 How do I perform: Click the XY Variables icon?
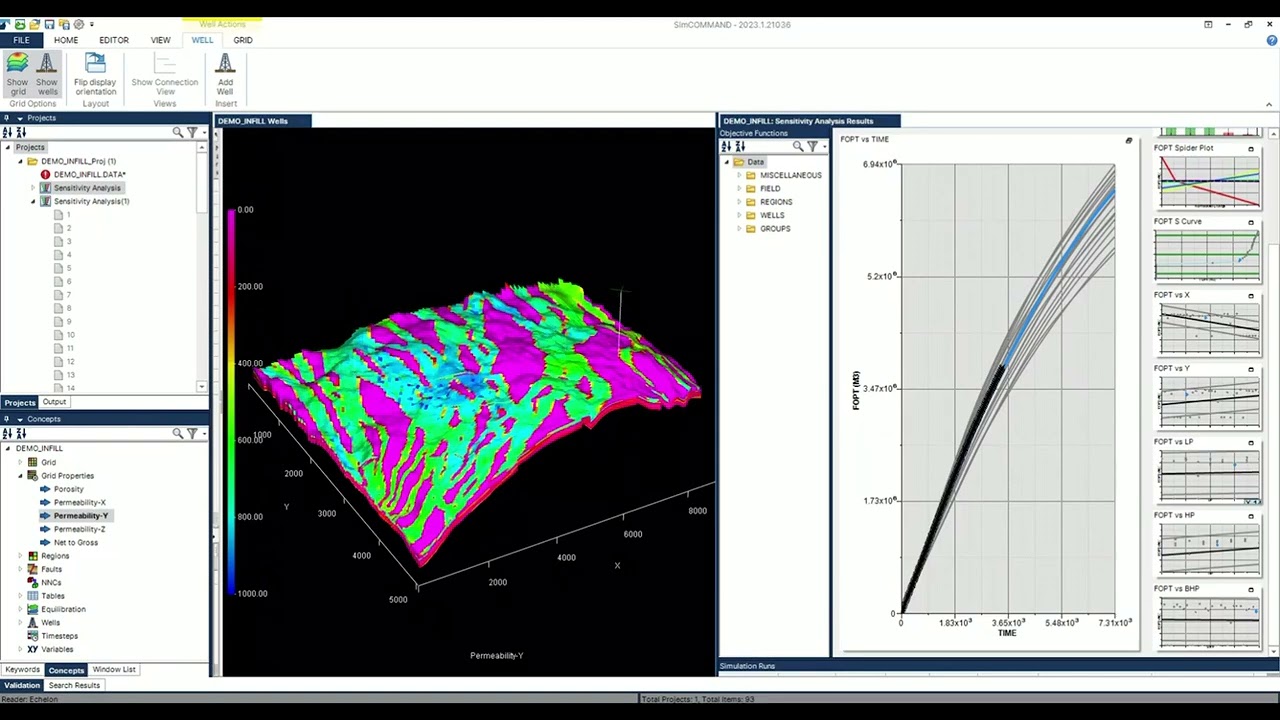coord(33,649)
